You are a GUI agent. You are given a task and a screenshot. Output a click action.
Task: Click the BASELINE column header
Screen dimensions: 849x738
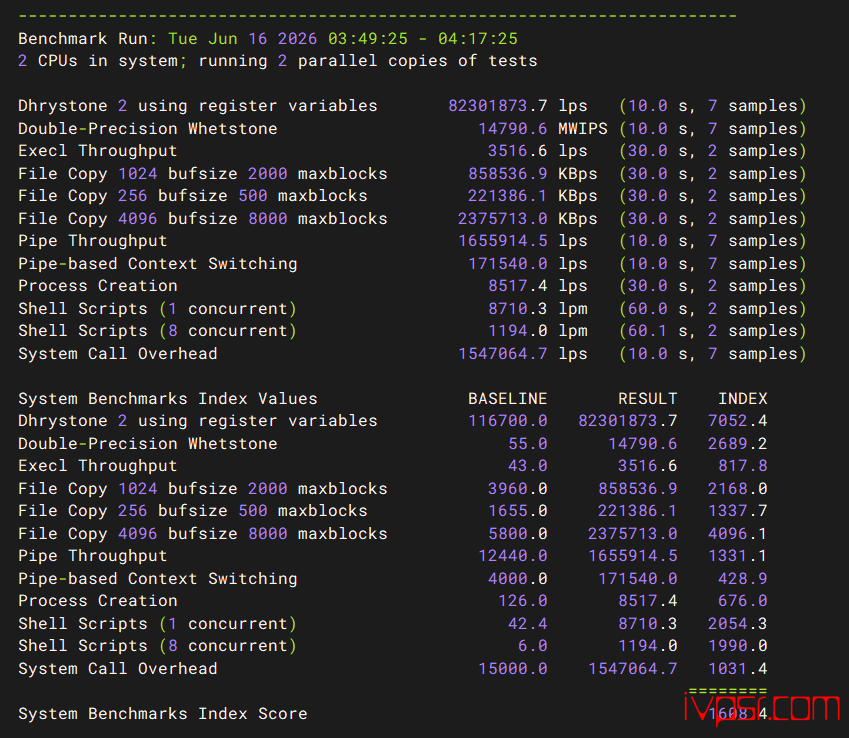[507, 399]
